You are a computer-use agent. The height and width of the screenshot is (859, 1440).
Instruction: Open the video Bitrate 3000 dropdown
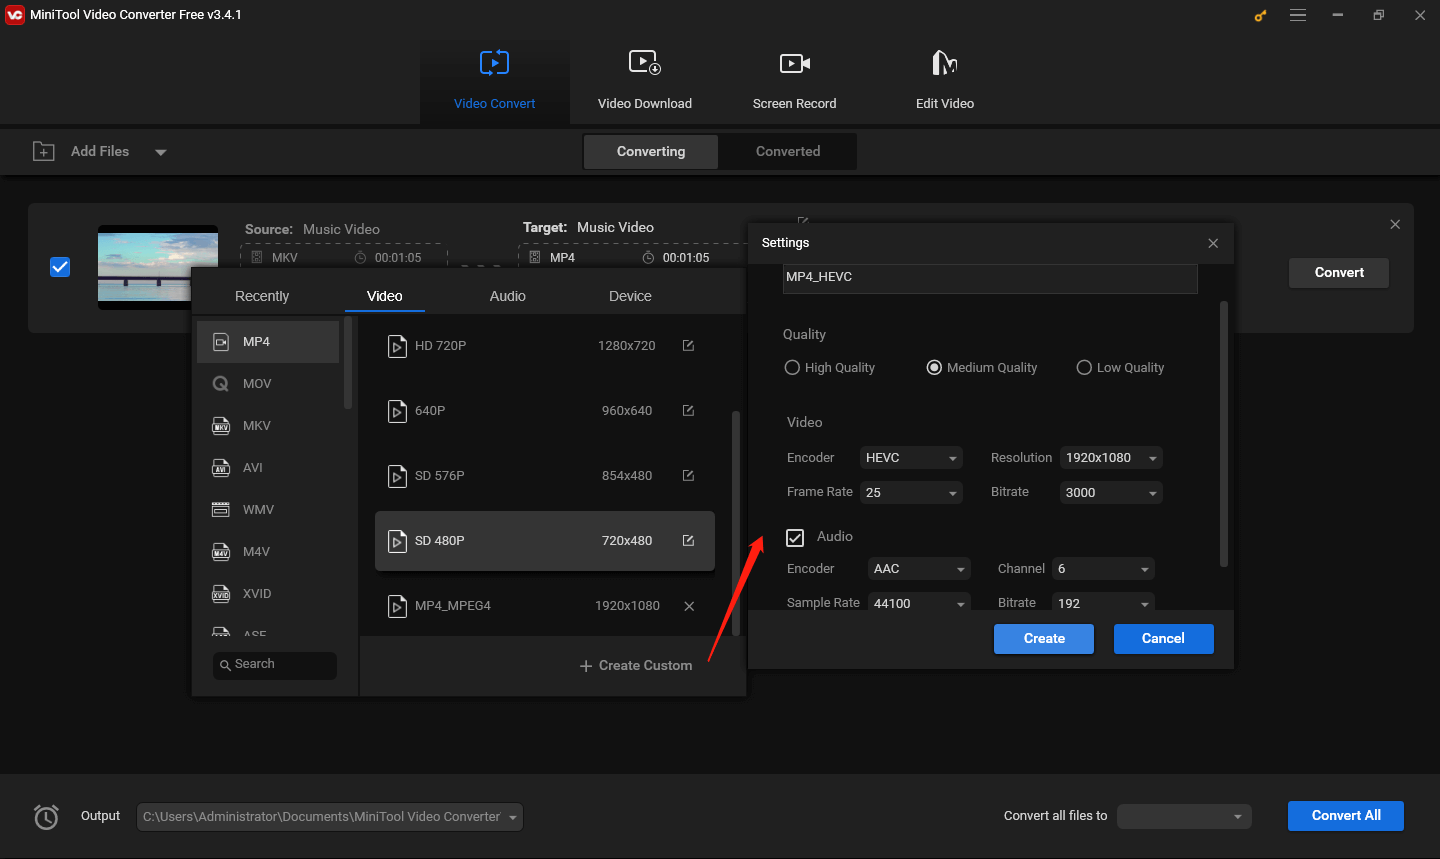tap(1111, 493)
